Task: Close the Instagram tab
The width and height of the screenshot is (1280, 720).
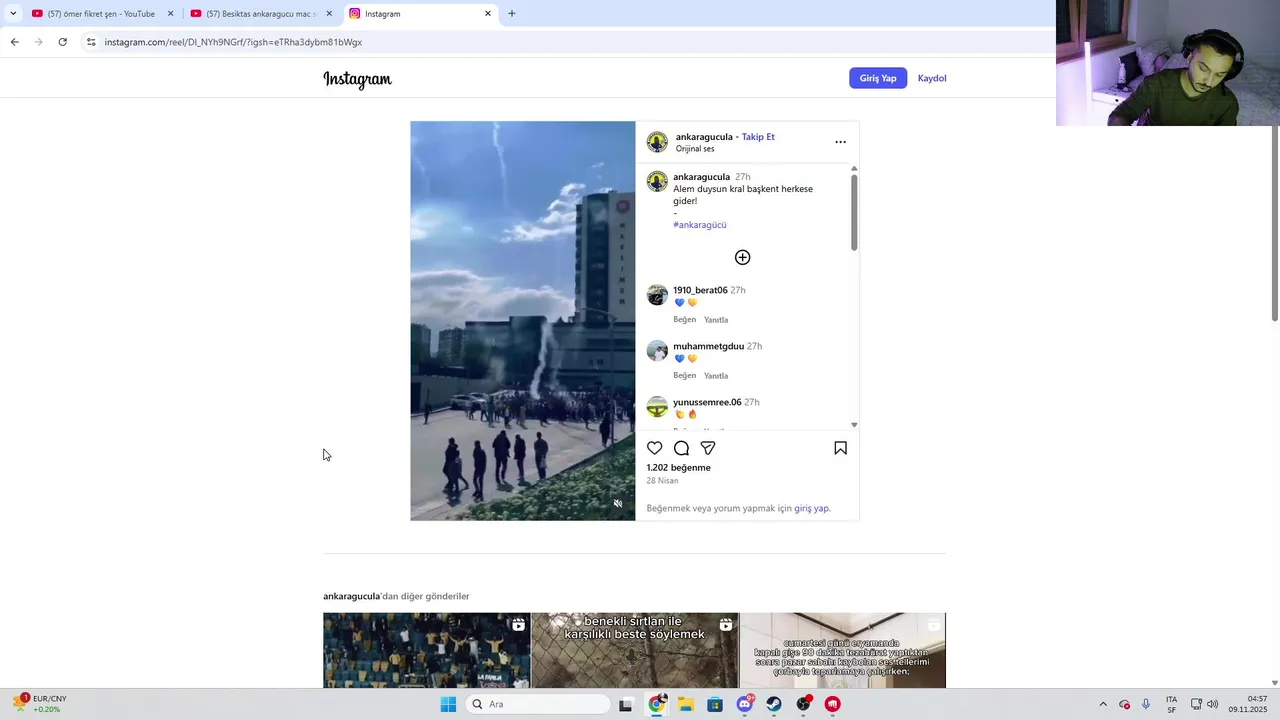Action: pos(488,14)
